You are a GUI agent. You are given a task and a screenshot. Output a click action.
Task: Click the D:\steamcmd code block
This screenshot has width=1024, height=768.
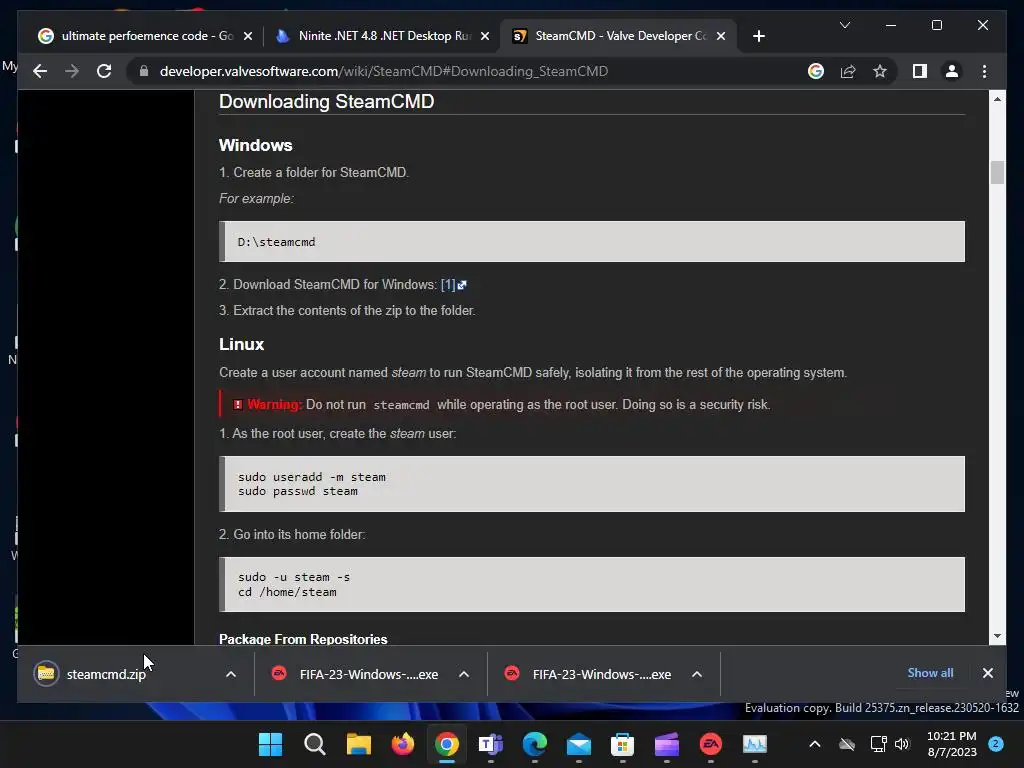592,242
